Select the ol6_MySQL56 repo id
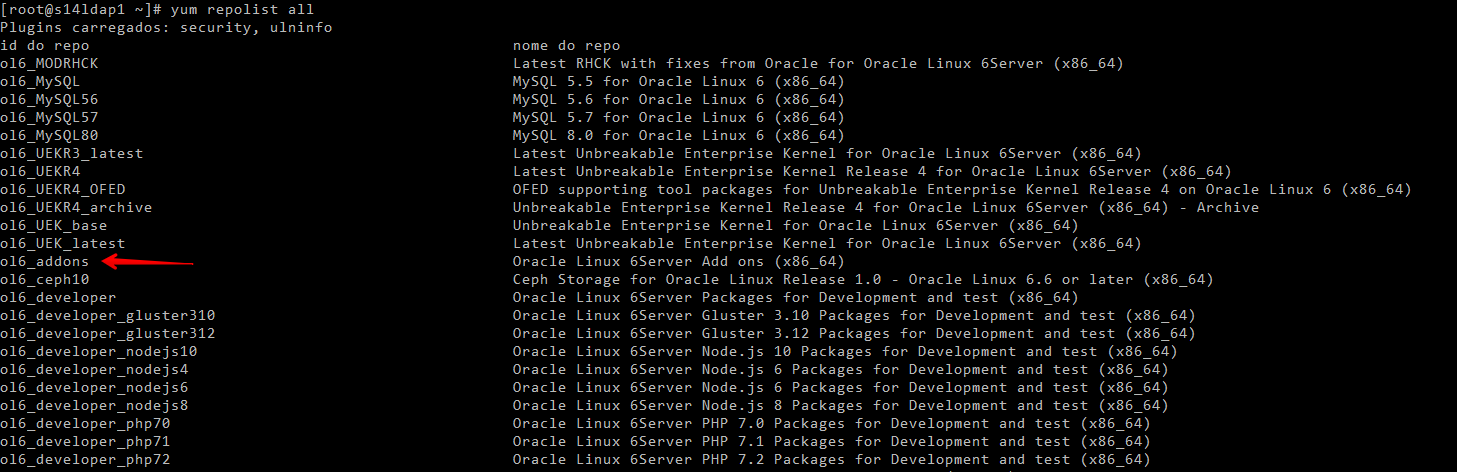The image size is (1457, 472). 49,100
